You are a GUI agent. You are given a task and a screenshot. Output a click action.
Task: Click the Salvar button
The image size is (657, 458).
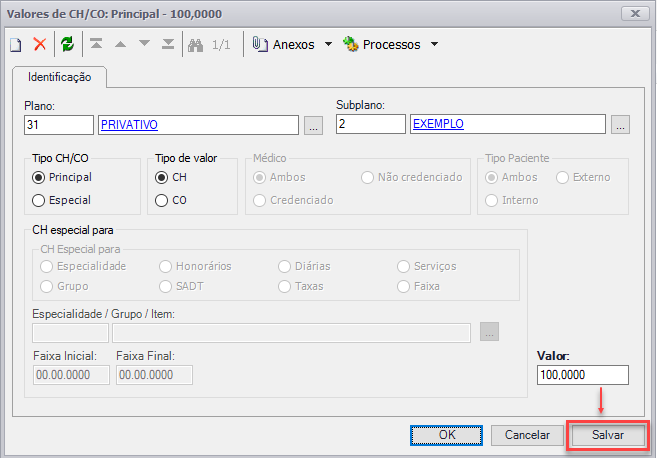(x=608, y=435)
